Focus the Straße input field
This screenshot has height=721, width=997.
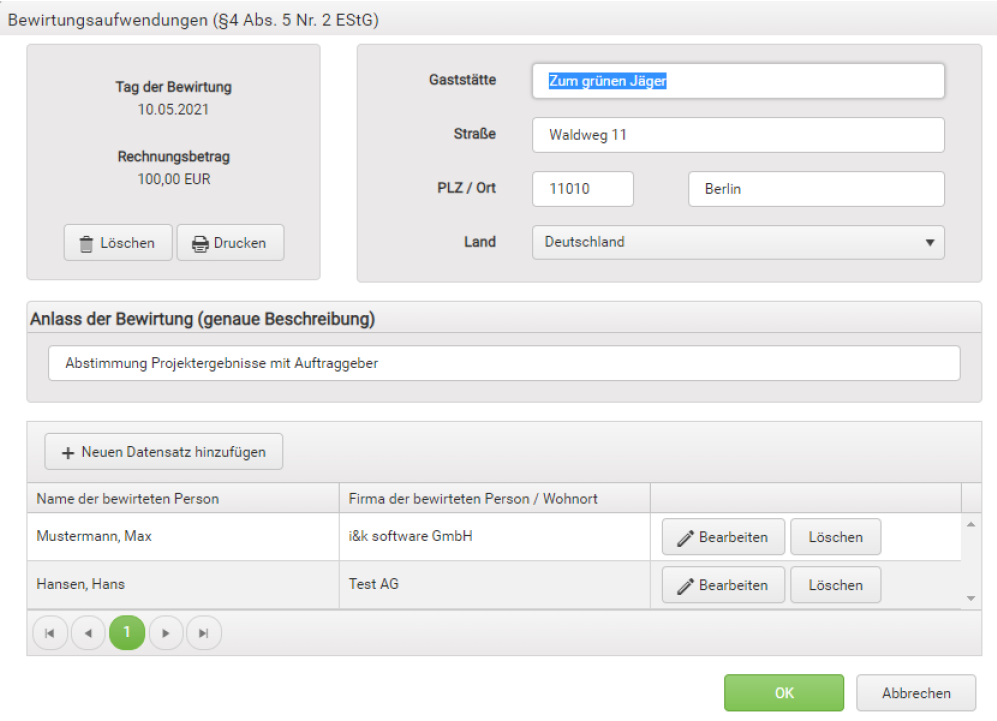(738, 135)
